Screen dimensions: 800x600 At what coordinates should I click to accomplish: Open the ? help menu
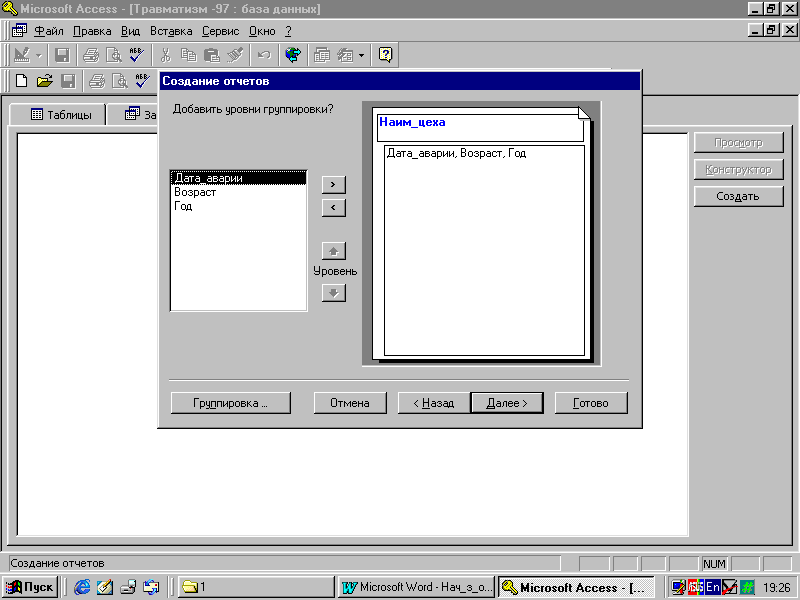click(x=288, y=31)
